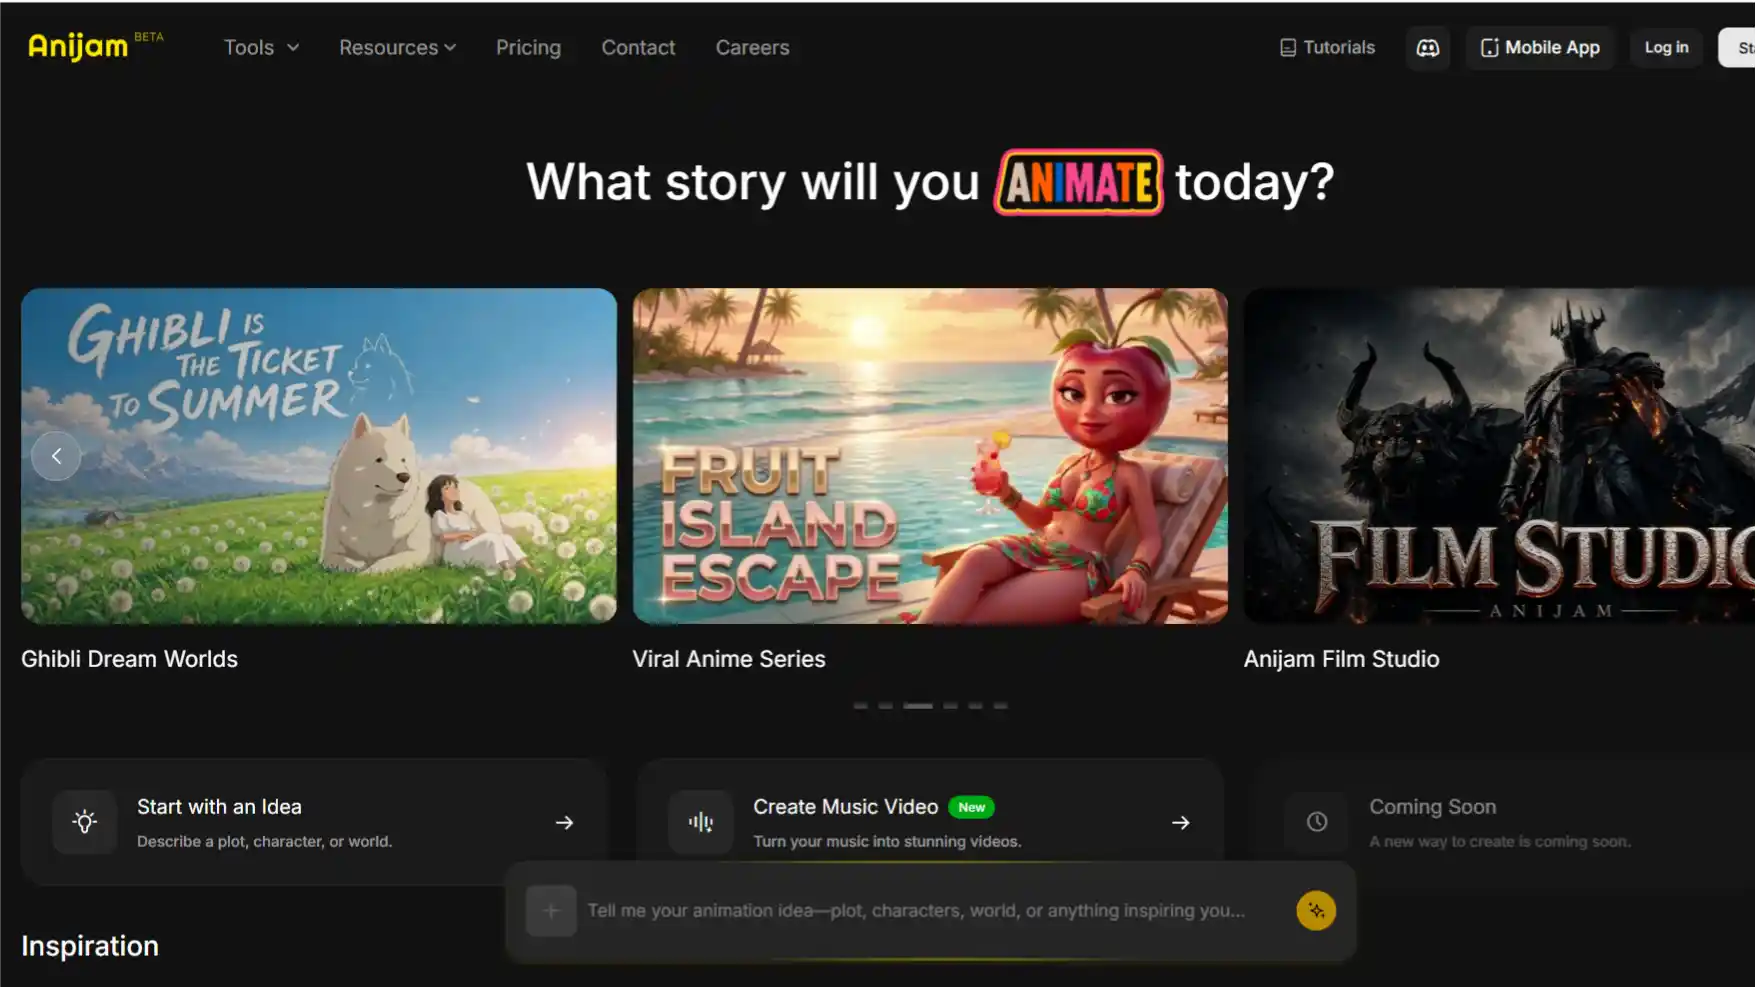Open Fruit Island Escape thumbnail
Image resolution: width=1757 pixels, height=988 pixels.
point(930,456)
